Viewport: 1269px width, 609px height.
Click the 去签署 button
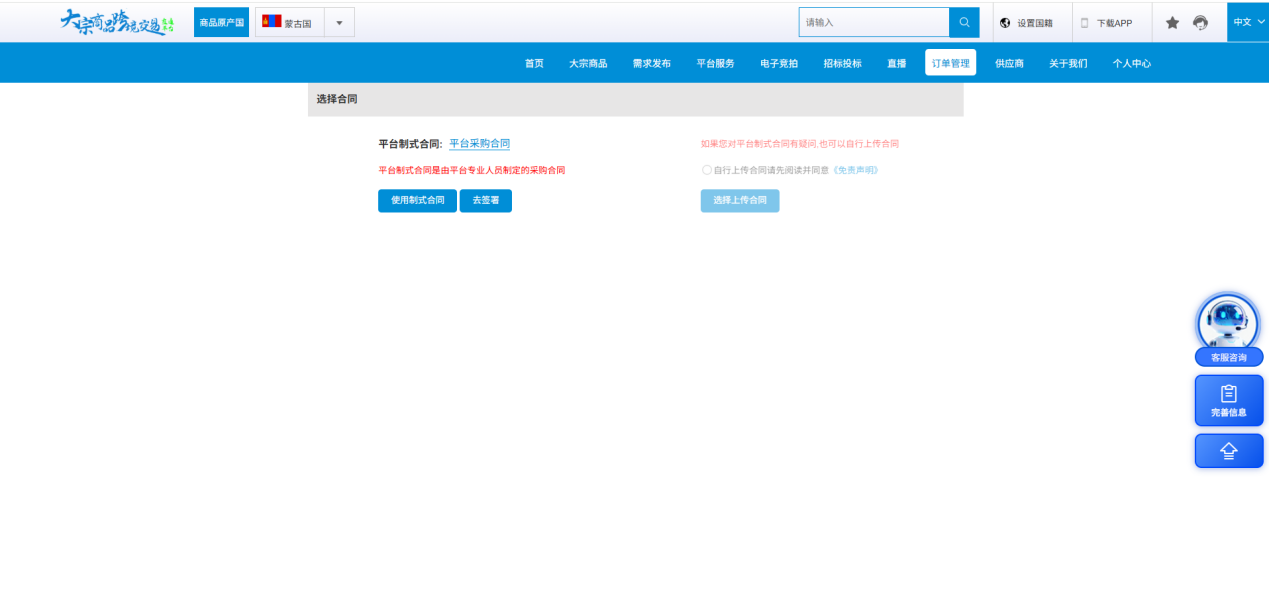pyautogui.click(x=486, y=200)
